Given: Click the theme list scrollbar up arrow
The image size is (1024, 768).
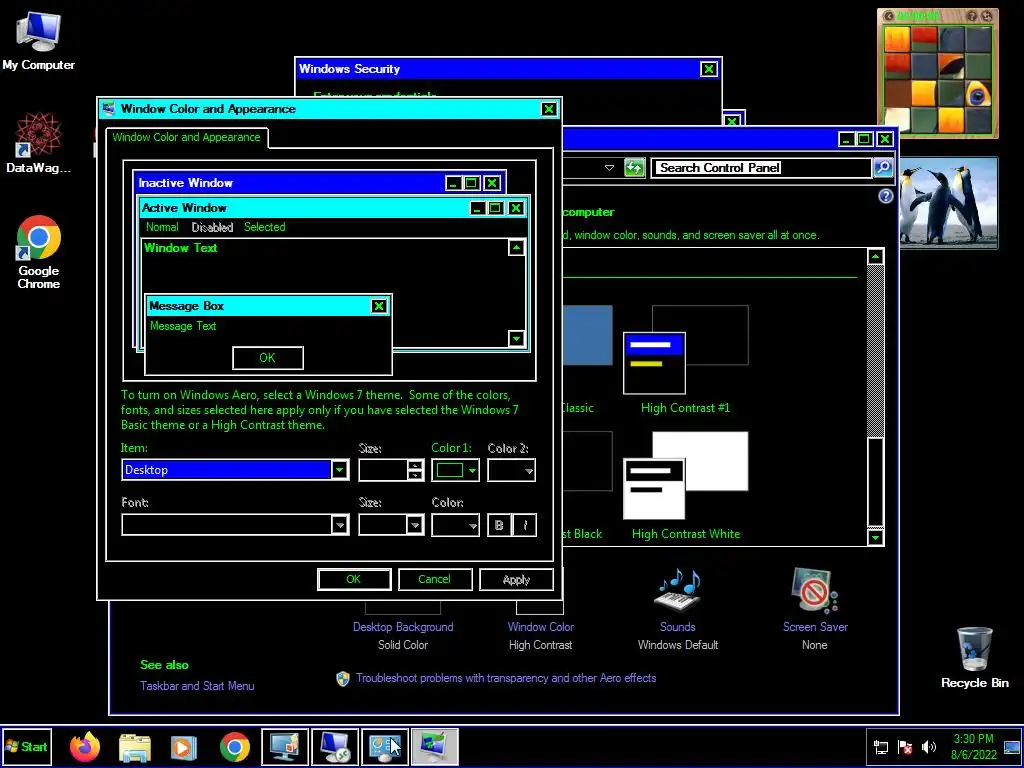Looking at the screenshot, I should tap(875, 257).
